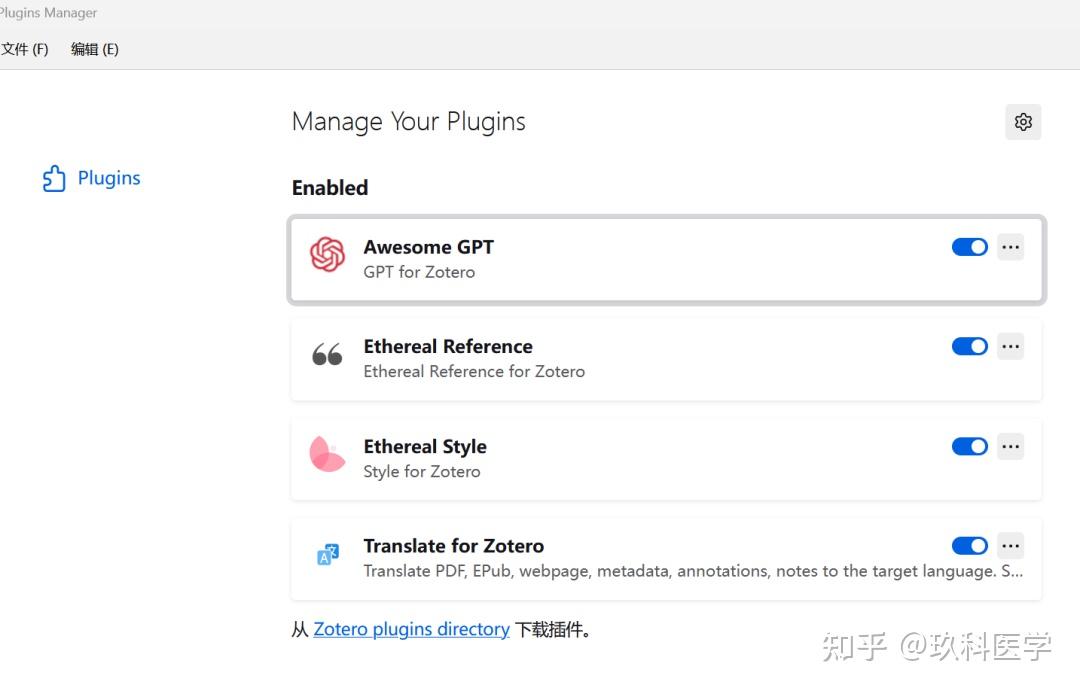Disable the Awesome GPT plugin toggle
1080x691 pixels.
tap(969, 247)
